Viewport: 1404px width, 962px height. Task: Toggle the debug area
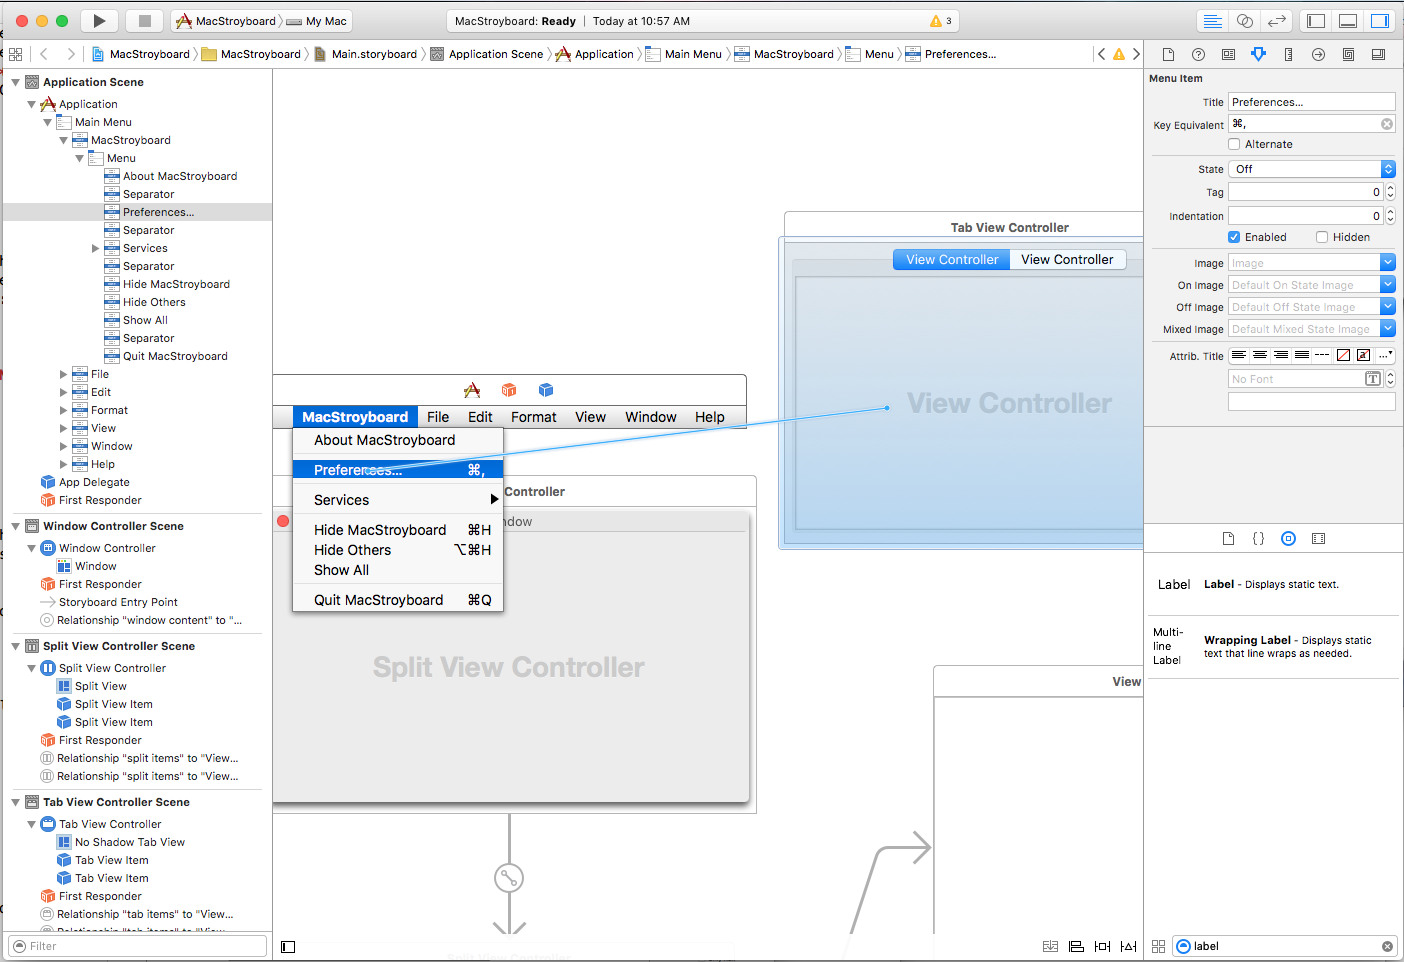(1348, 21)
